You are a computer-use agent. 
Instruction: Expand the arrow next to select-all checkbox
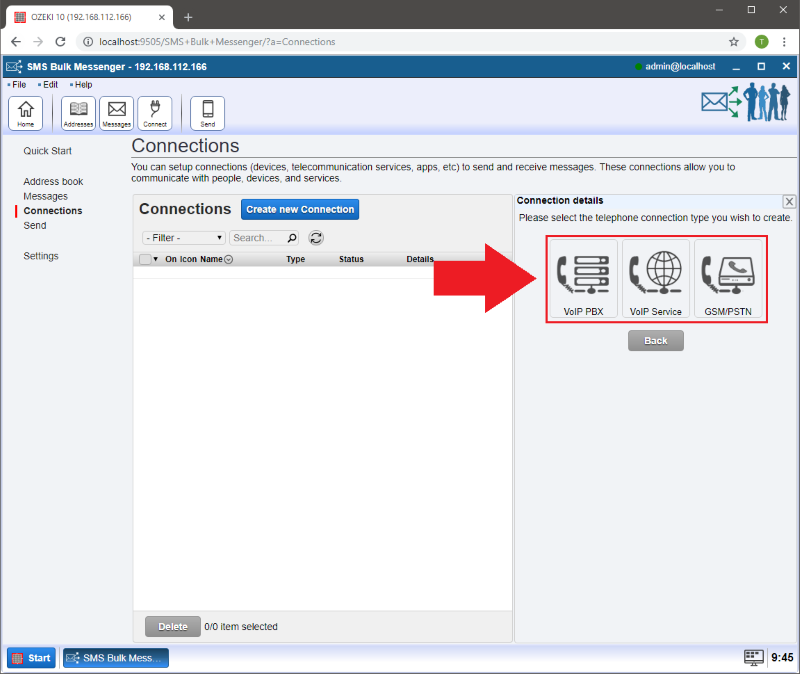[156, 259]
